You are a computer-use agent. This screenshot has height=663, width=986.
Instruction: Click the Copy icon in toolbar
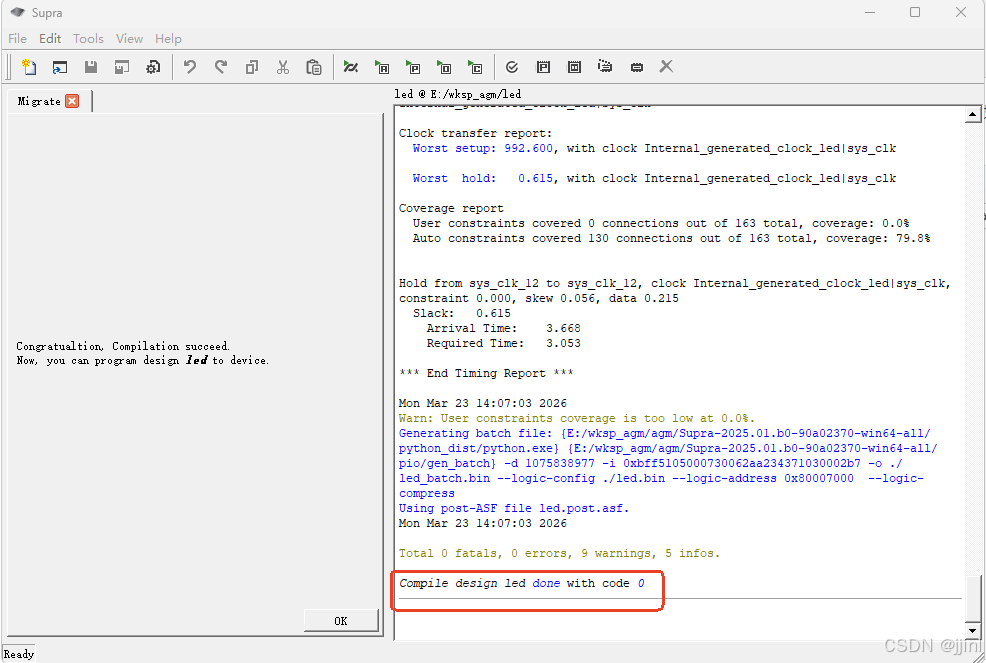252,67
